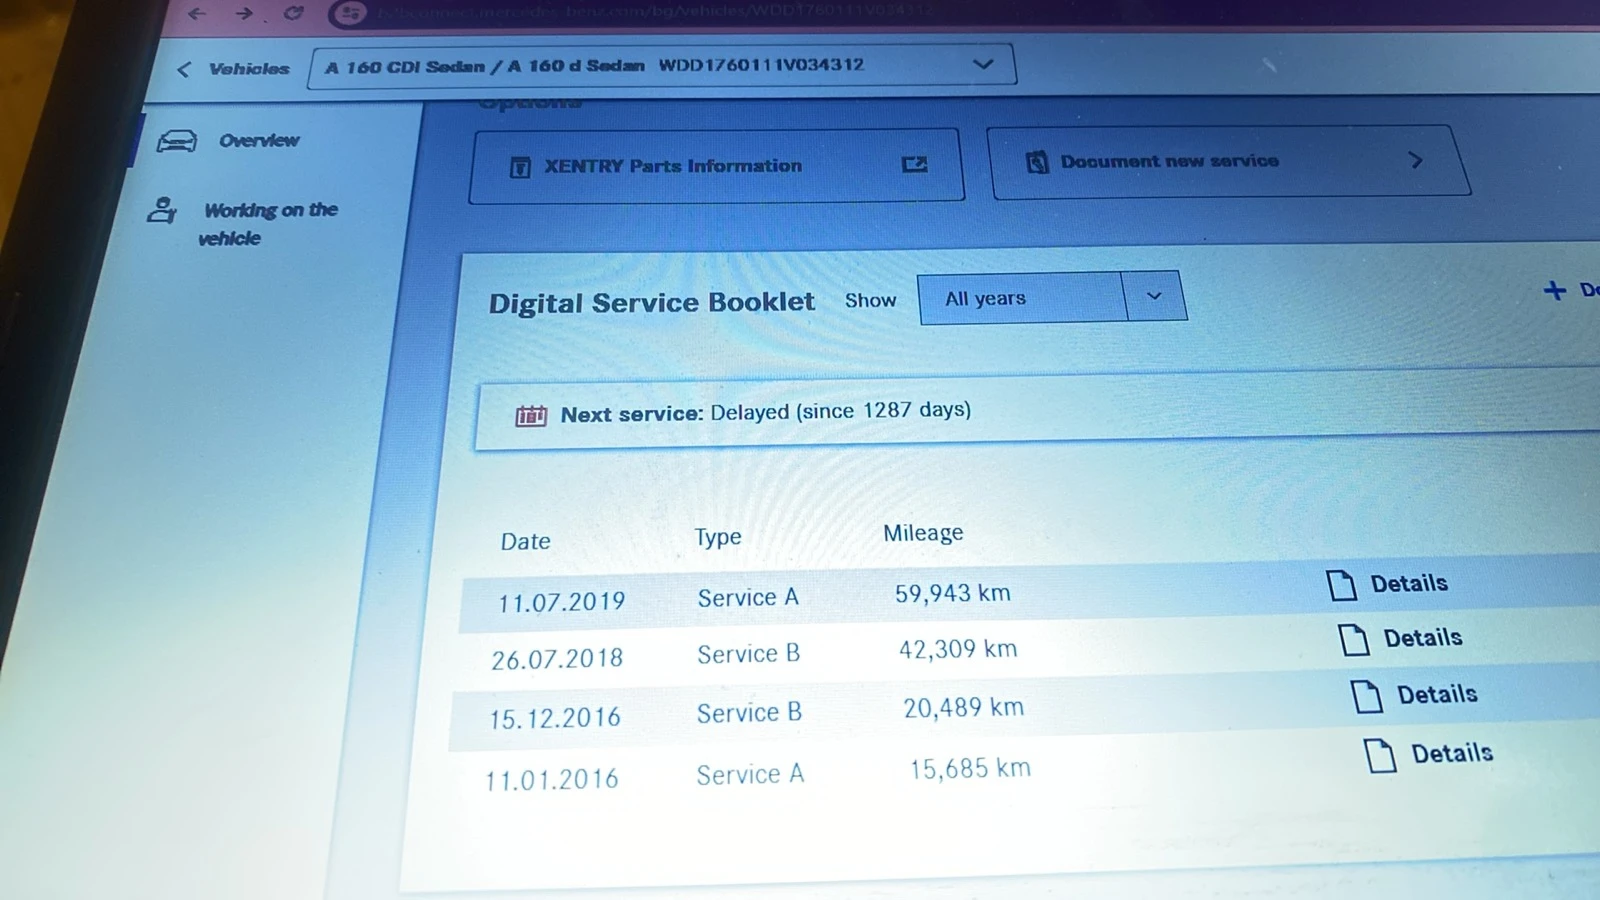Click the 20,489 km mileage value

963,708
